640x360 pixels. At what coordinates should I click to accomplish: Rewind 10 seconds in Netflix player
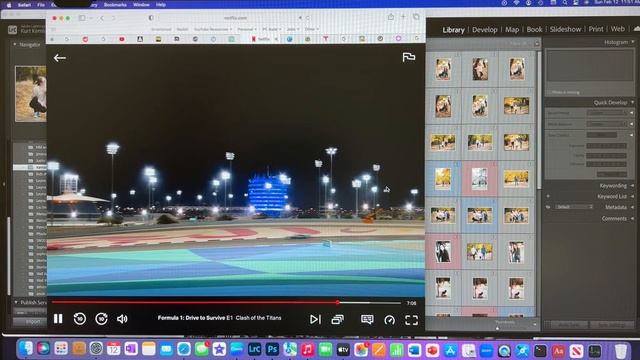[x=80, y=319]
